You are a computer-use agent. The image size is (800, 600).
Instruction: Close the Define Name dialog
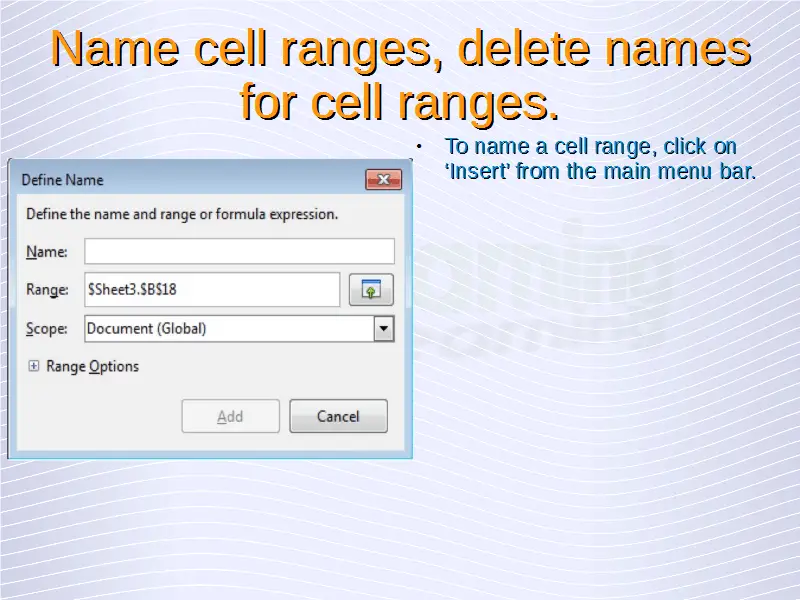click(x=383, y=180)
